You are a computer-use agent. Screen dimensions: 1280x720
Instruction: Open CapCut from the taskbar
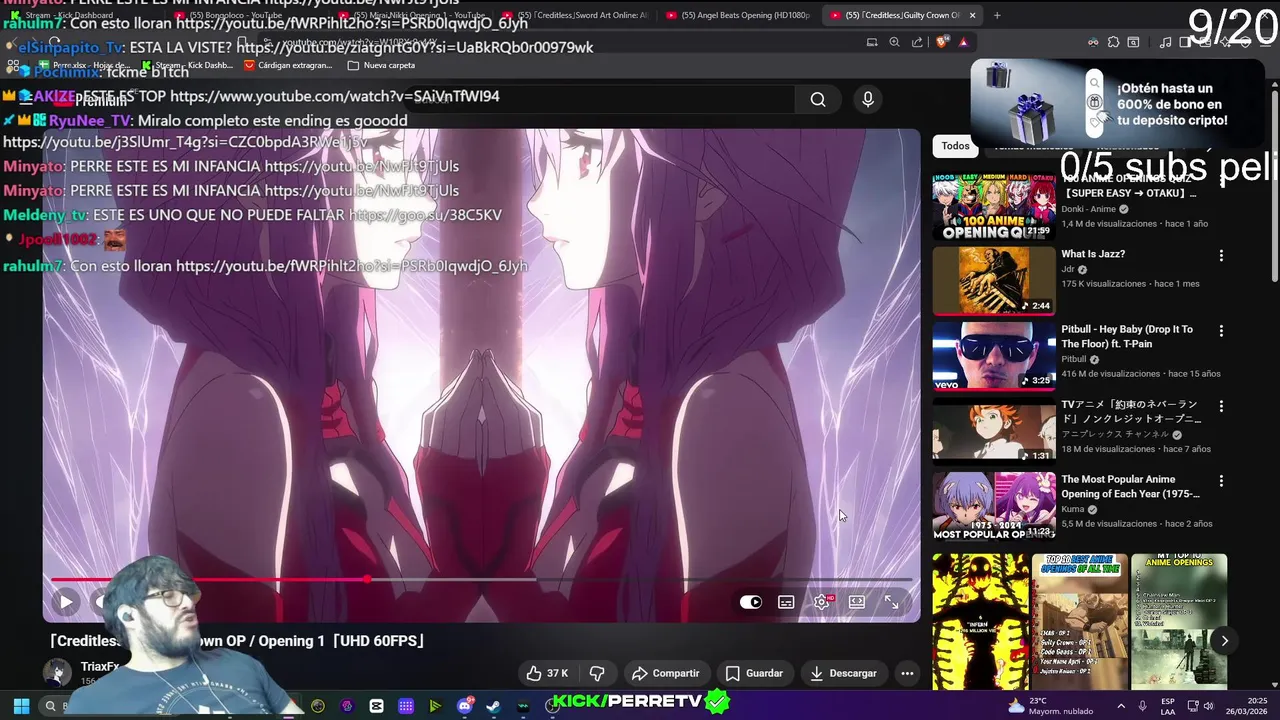pos(376,706)
